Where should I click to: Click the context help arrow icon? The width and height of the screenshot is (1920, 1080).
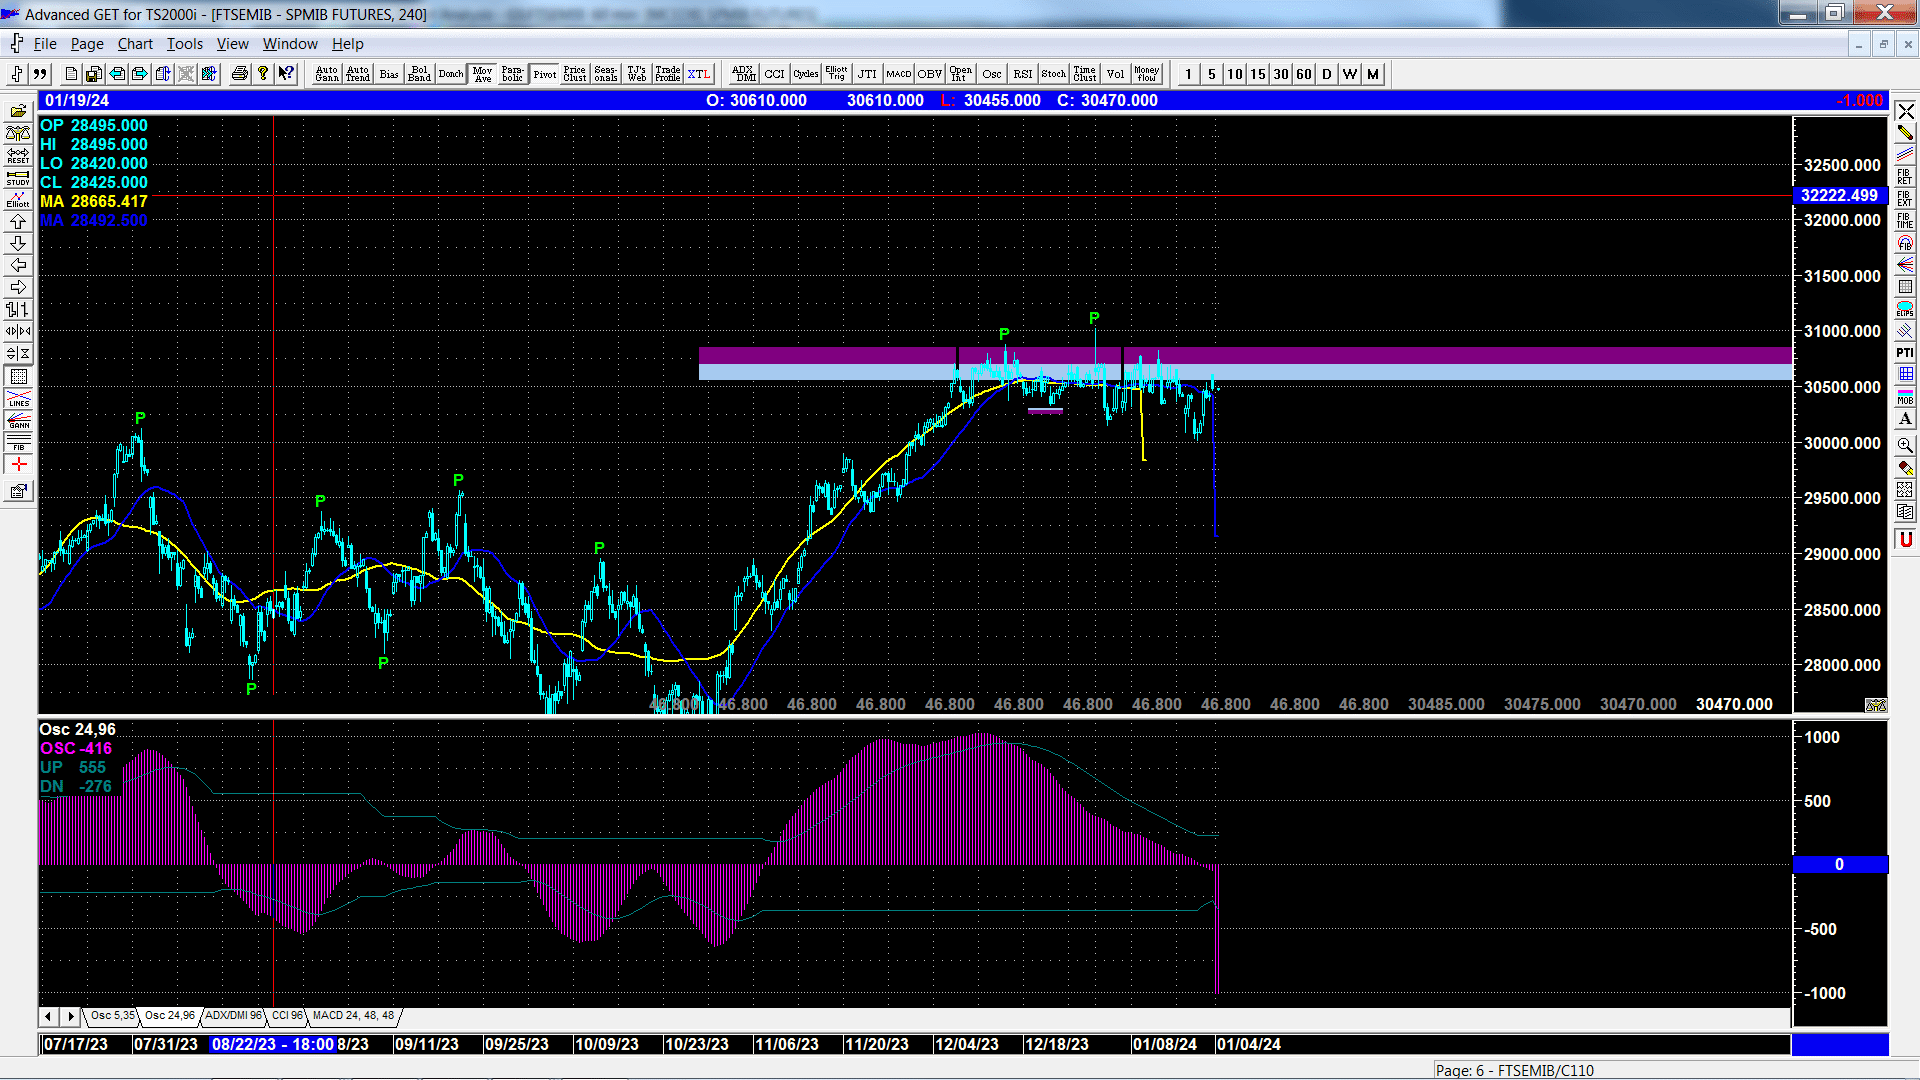[x=286, y=74]
